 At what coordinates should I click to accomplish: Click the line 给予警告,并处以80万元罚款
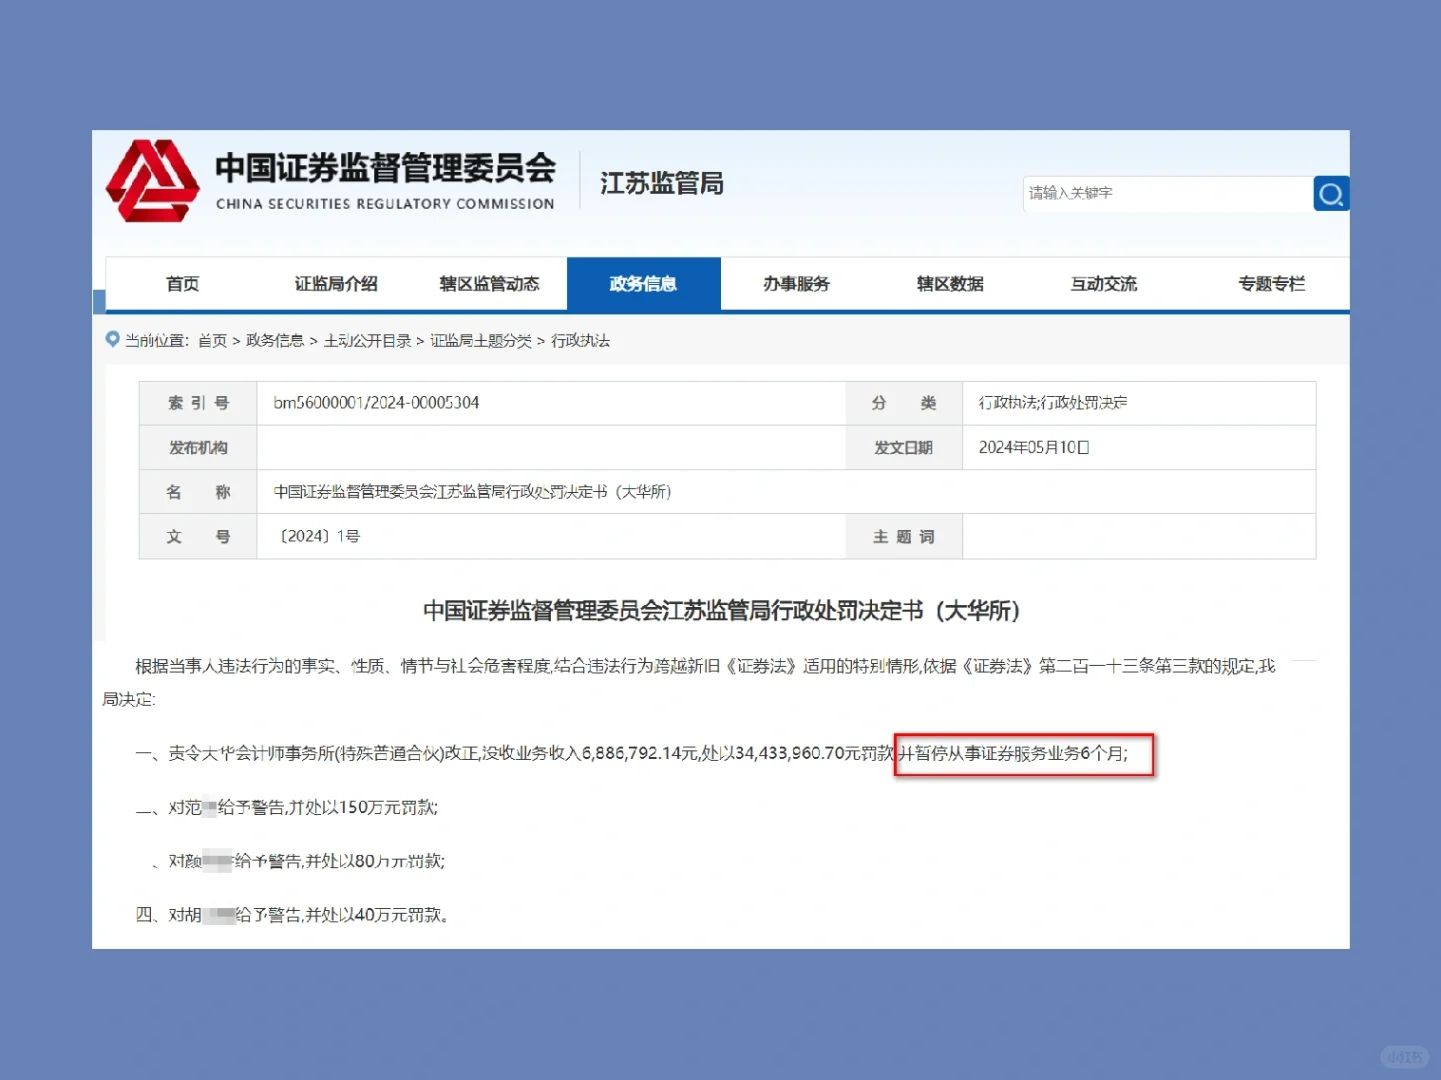click(299, 861)
